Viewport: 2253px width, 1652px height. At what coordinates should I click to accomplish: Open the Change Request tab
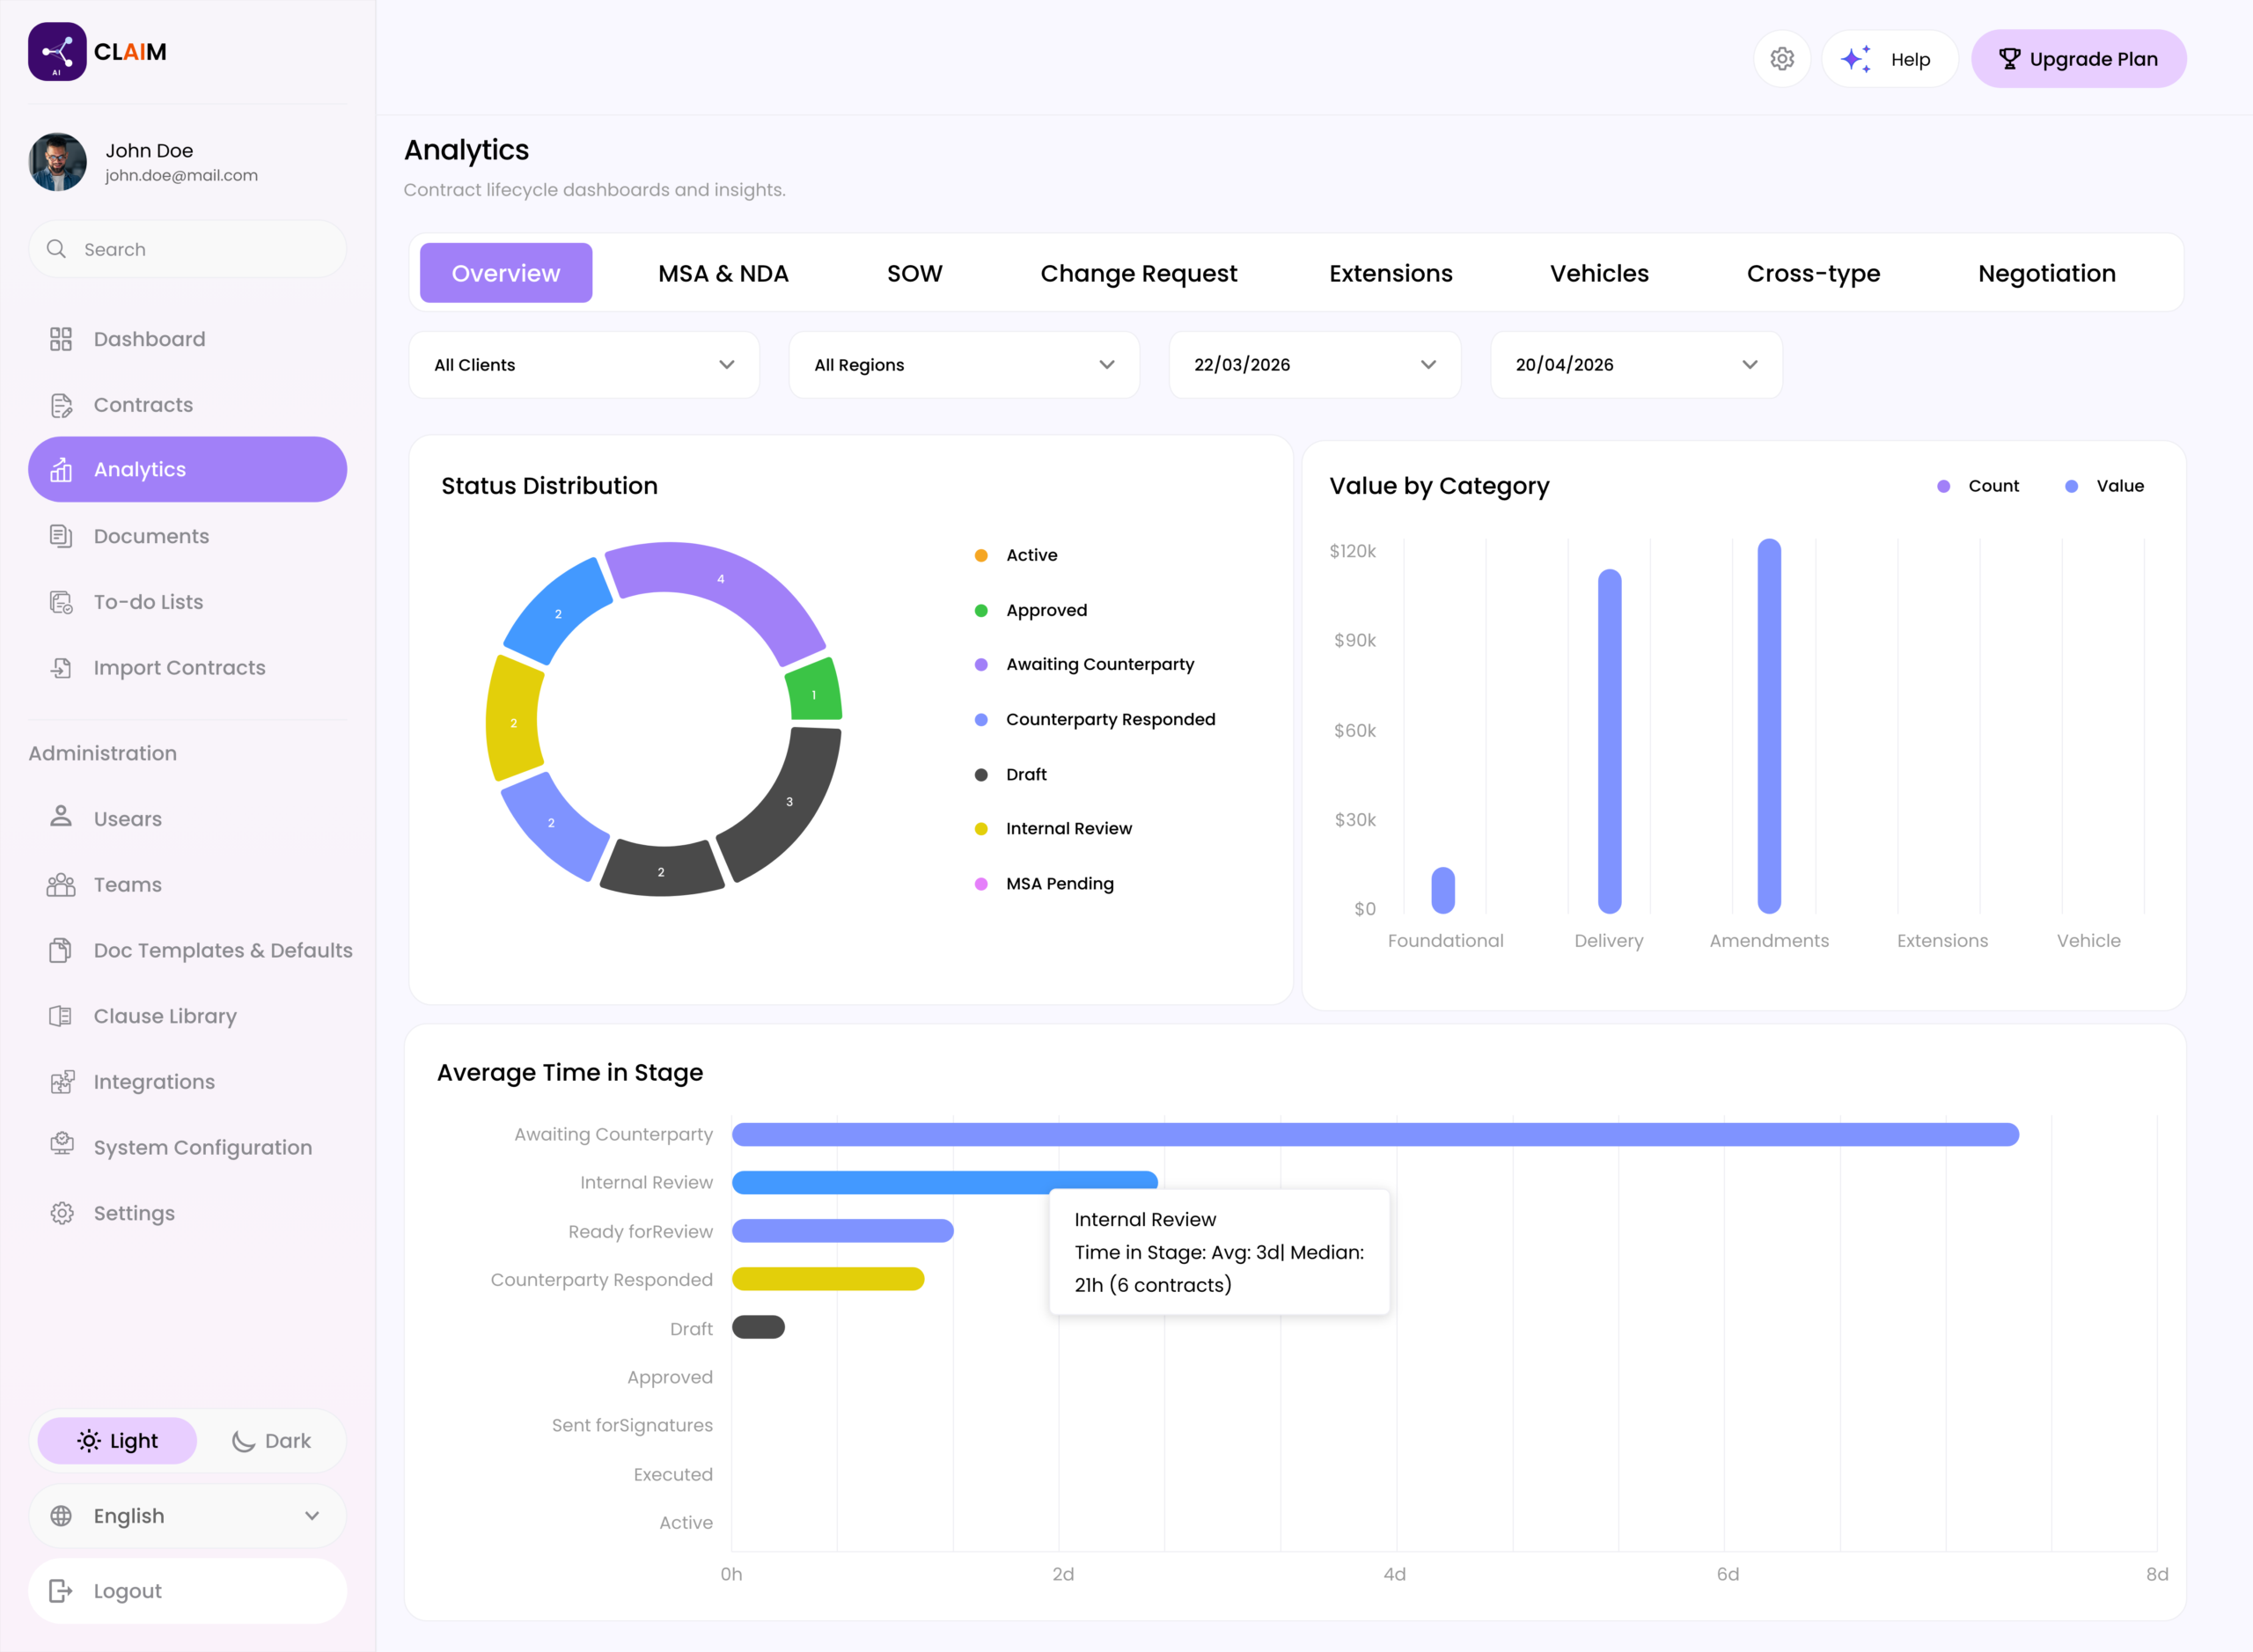[x=1139, y=273]
